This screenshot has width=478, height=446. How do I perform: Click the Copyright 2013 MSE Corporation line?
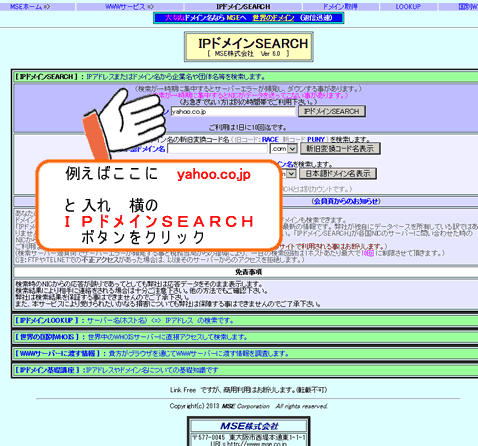click(x=249, y=406)
